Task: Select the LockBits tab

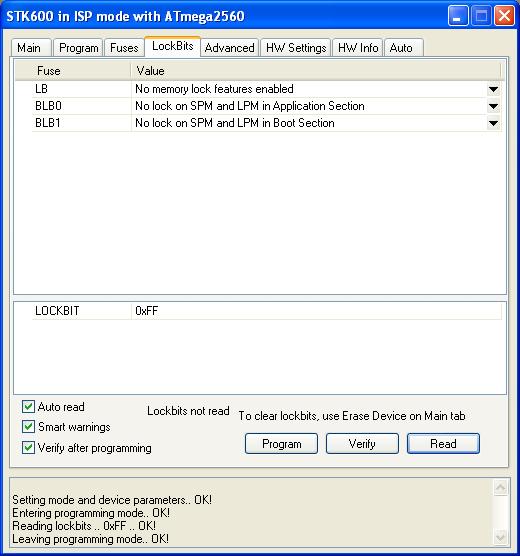Action: [x=172, y=46]
